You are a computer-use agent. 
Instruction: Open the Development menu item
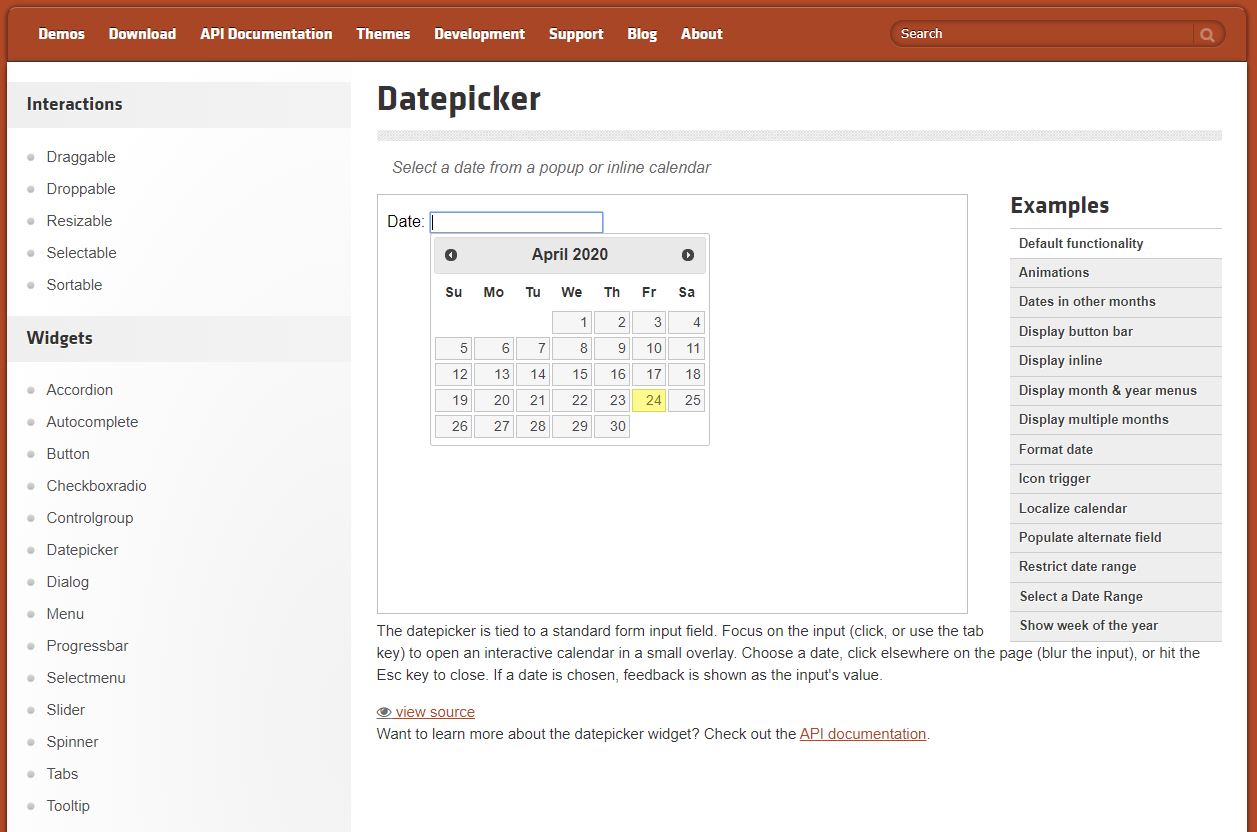point(479,34)
